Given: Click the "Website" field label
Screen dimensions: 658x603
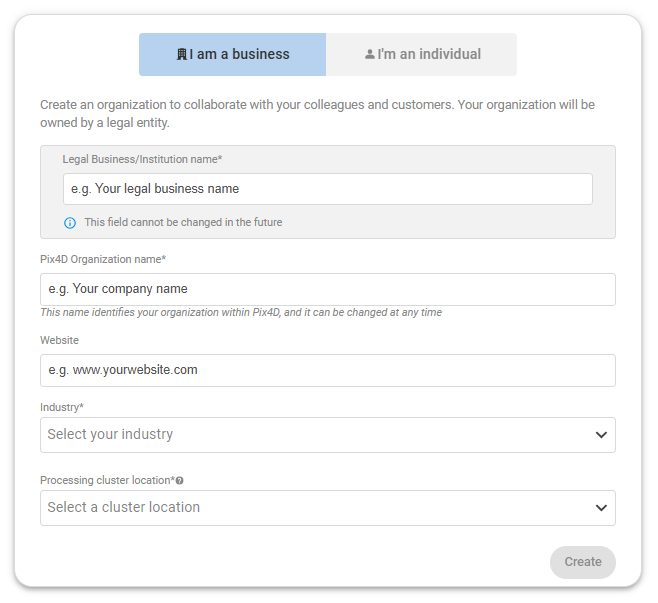Looking at the screenshot, I should (x=59, y=340).
